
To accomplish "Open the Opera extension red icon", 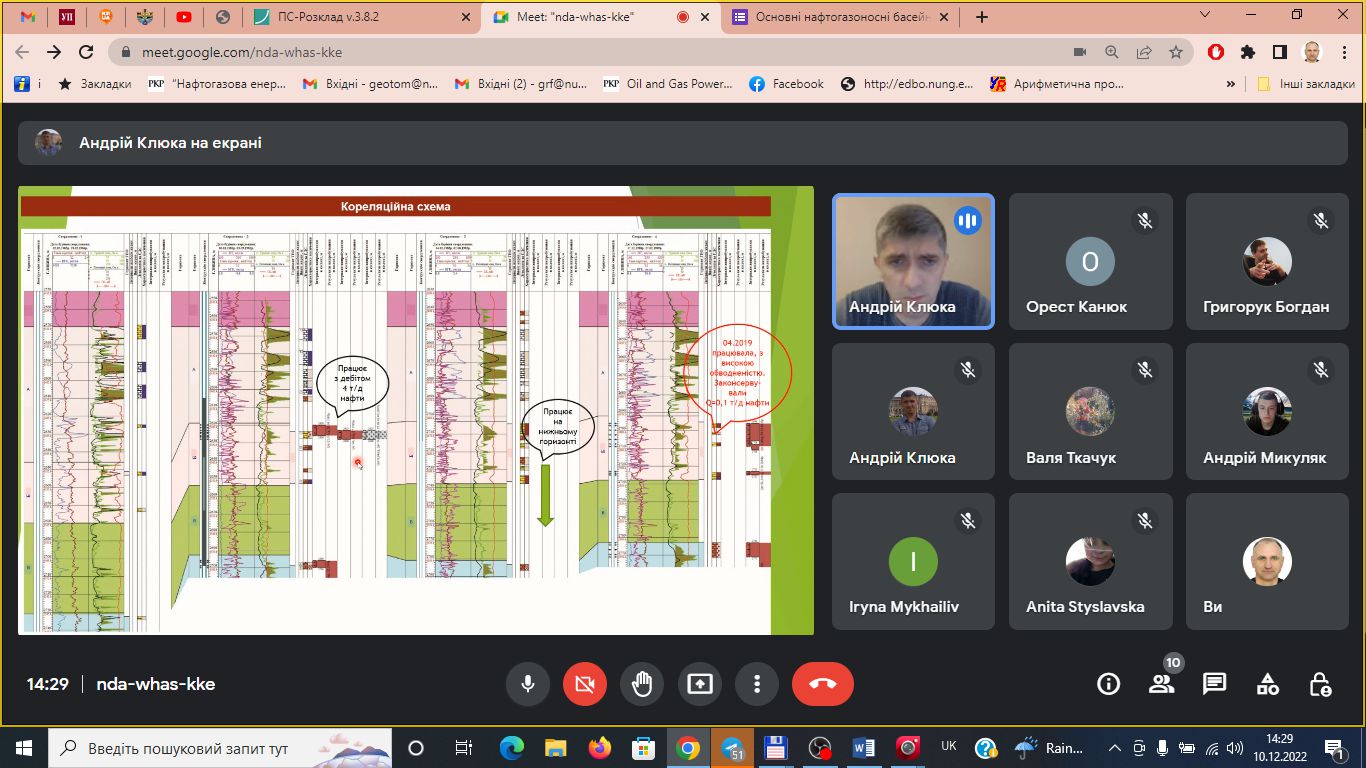I will pyautogui.click(x=1216, y=52).
